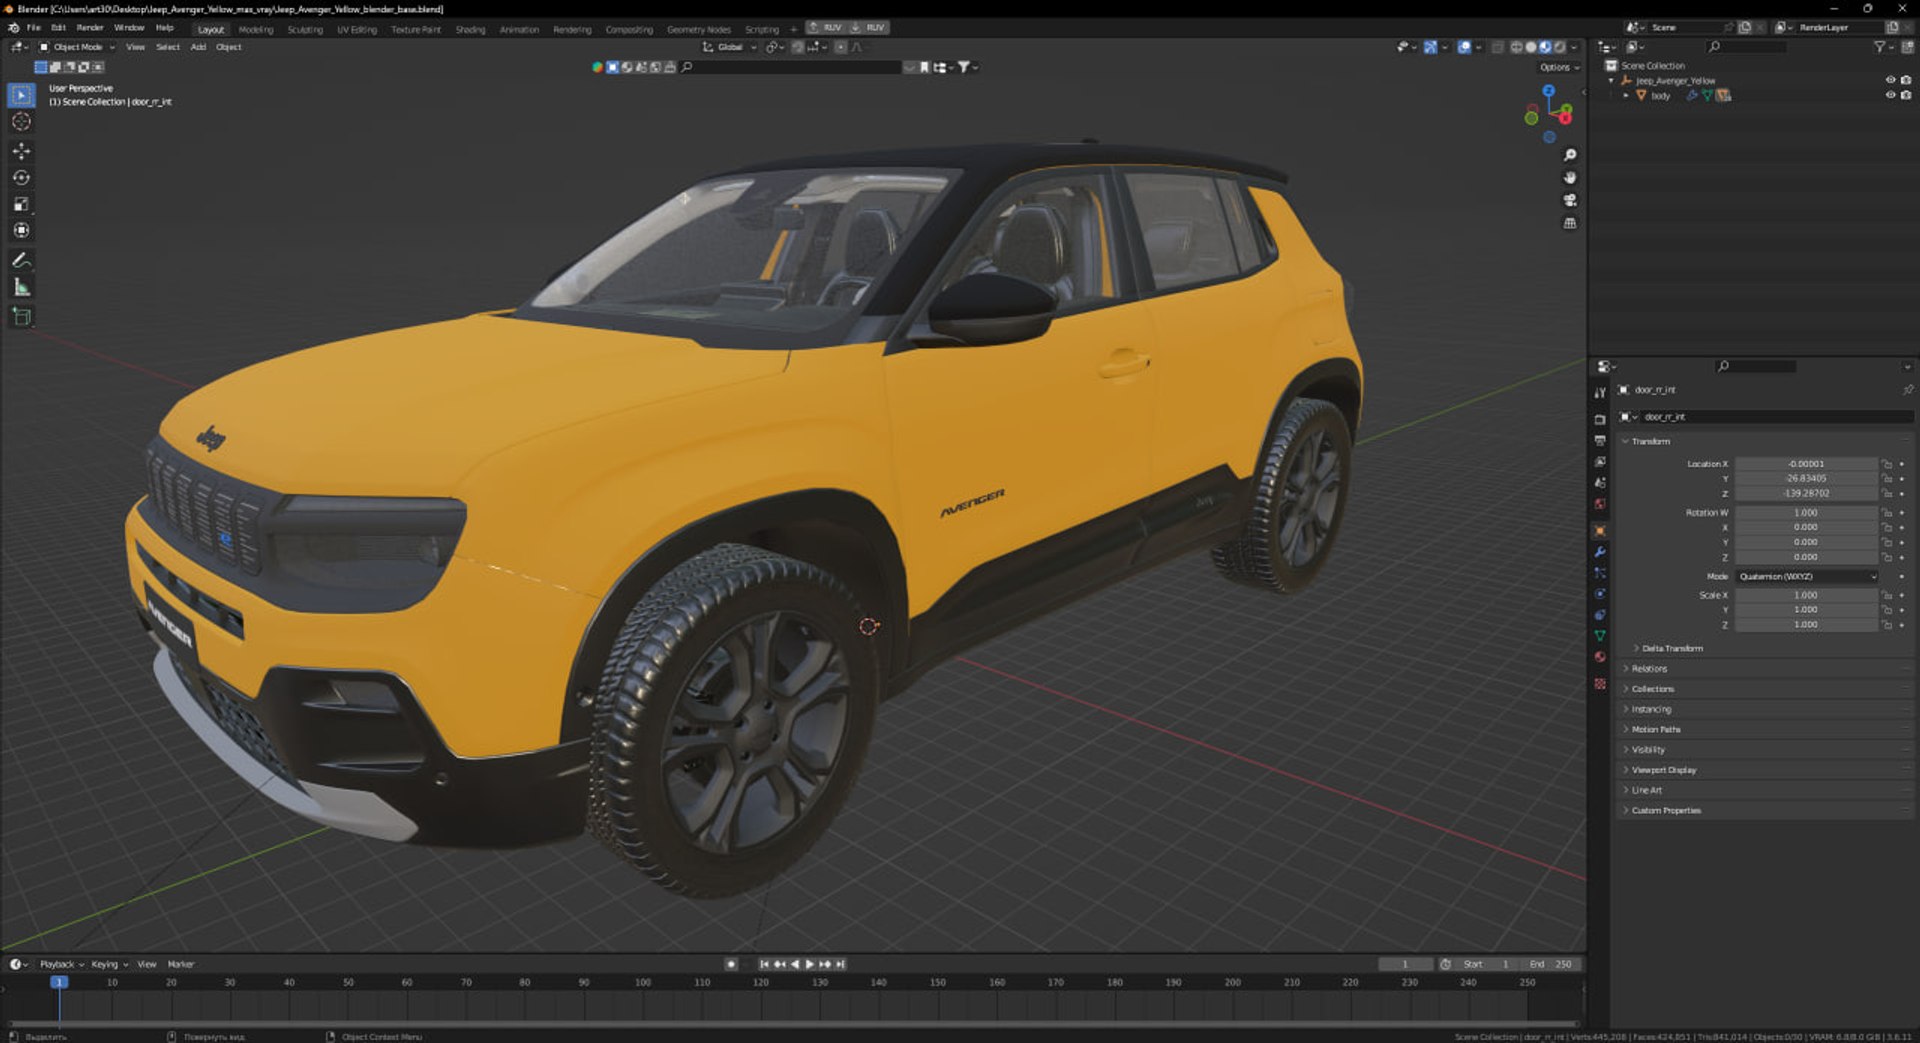Image resolution: width=1920 pixels, height=1043 pixels.
Task: Select the Annotate pencil tool
Action: pos(21,260)
